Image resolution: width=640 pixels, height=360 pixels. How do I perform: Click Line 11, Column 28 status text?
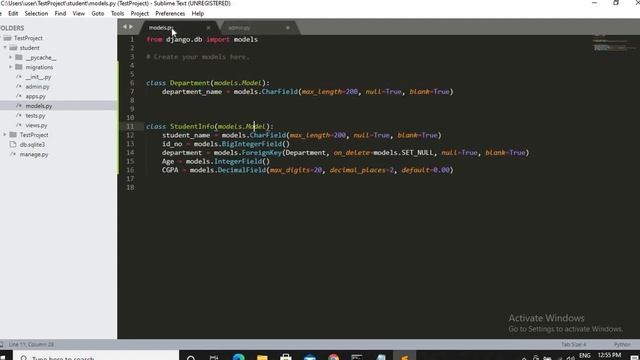coord(31,344)
